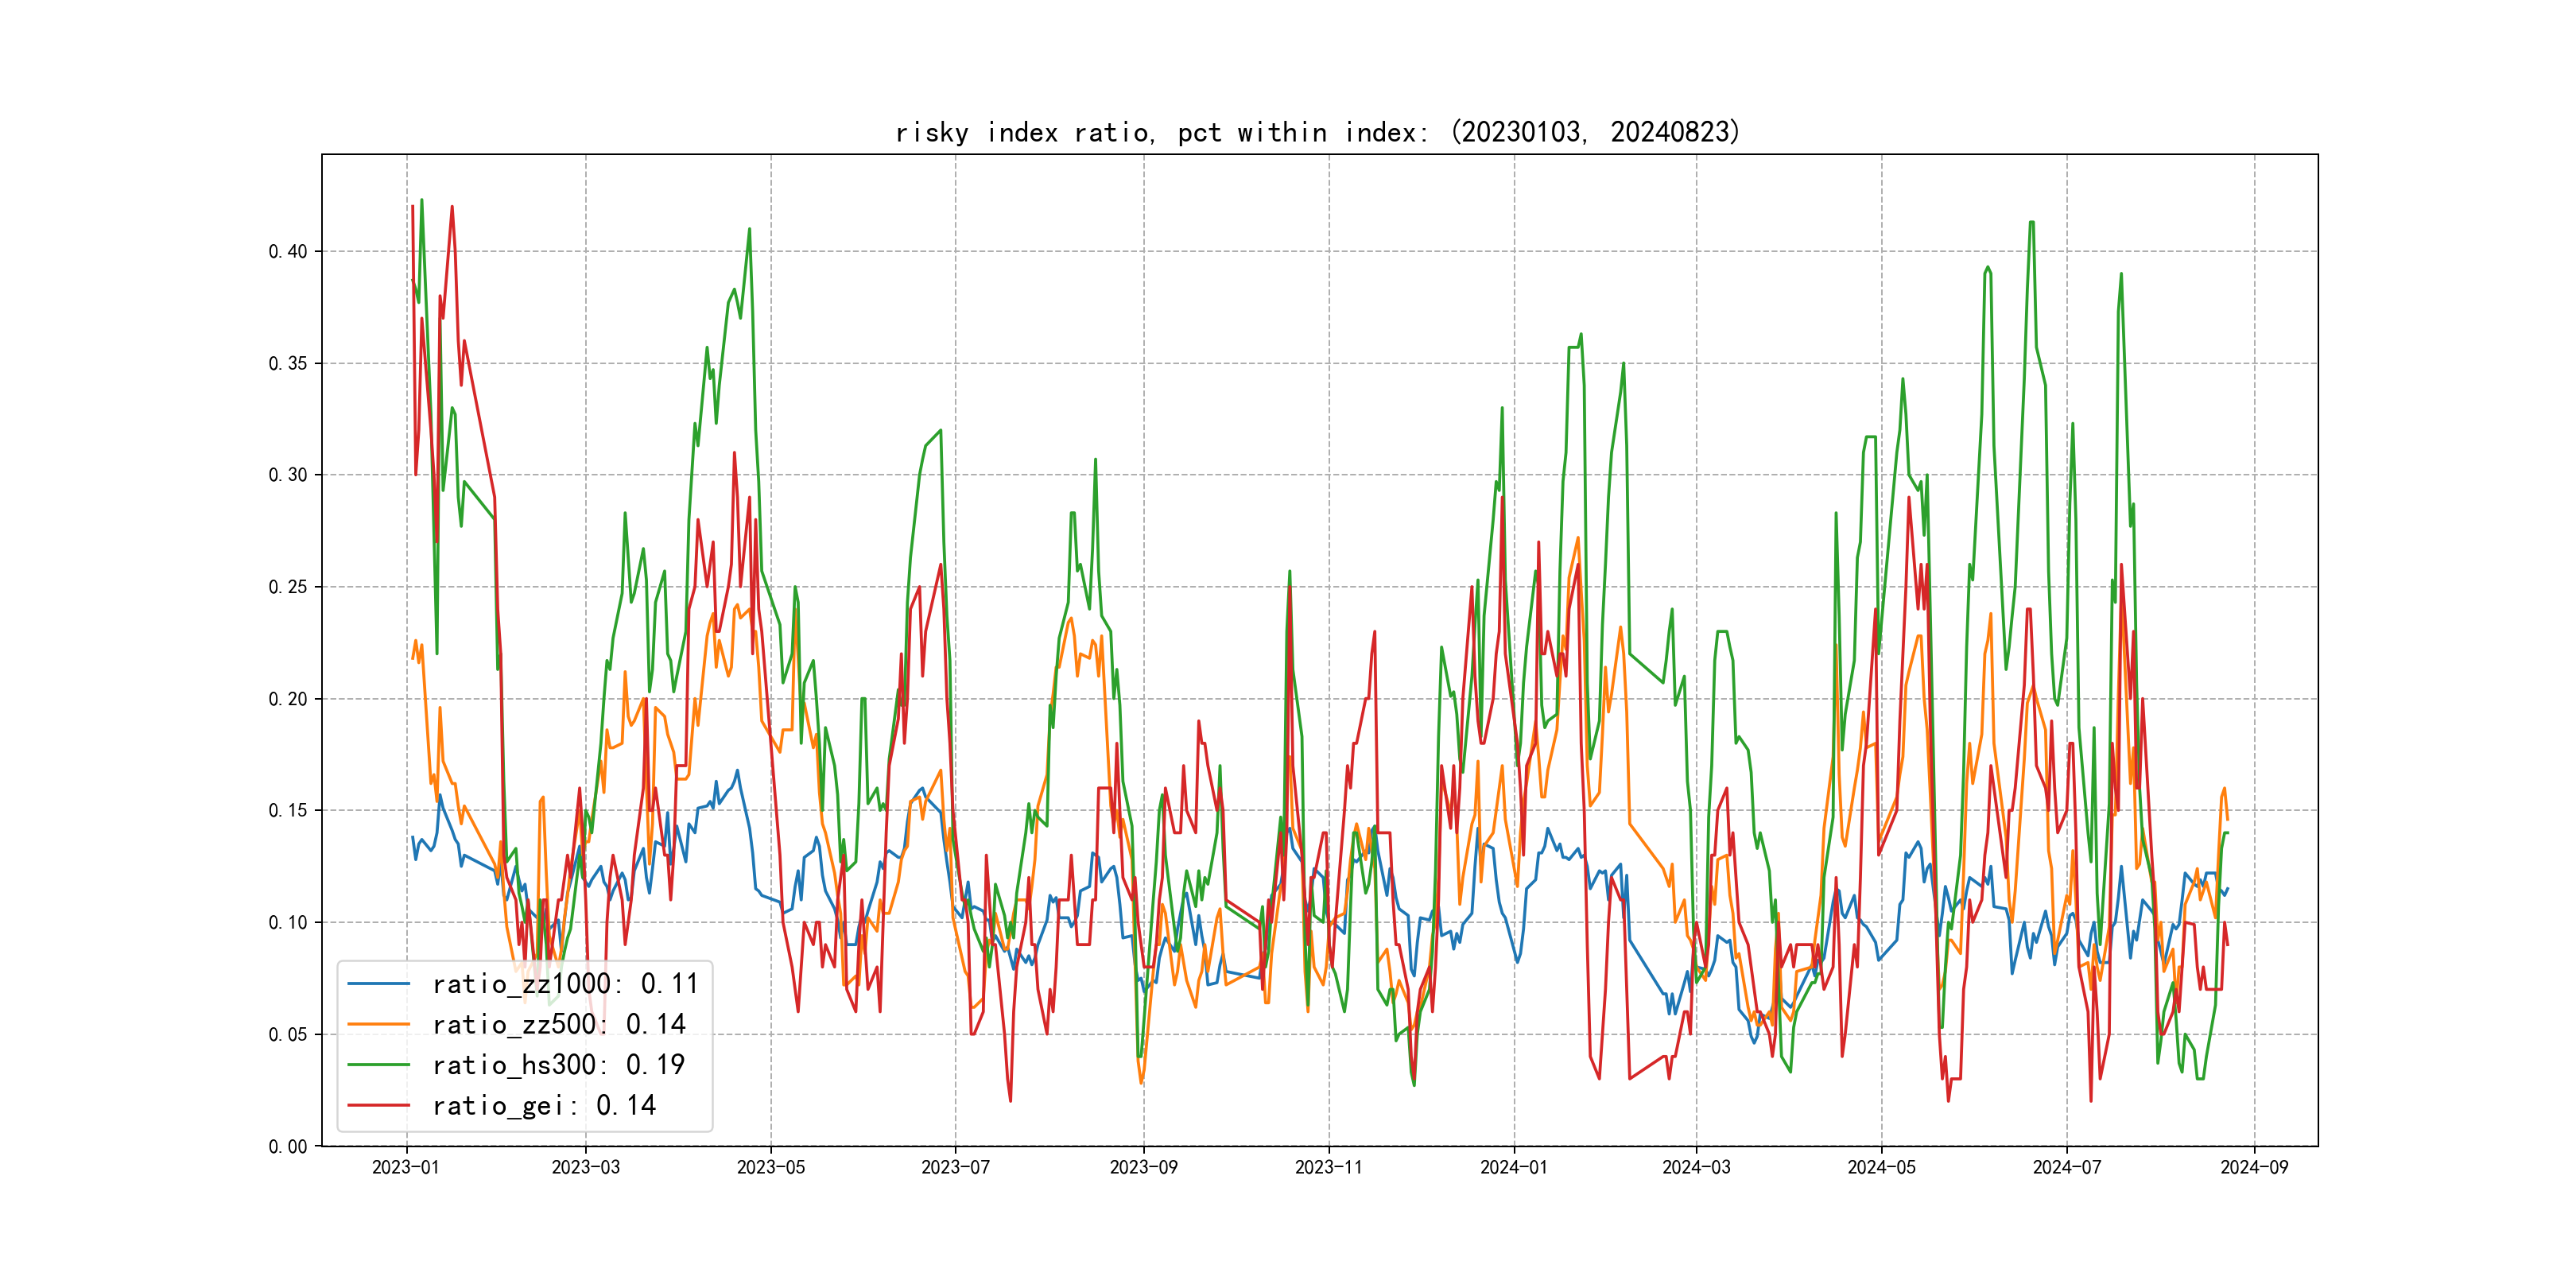2576x1288 pixels.
Task: Click the red legend line swatch
Action: pos(378,1105)
